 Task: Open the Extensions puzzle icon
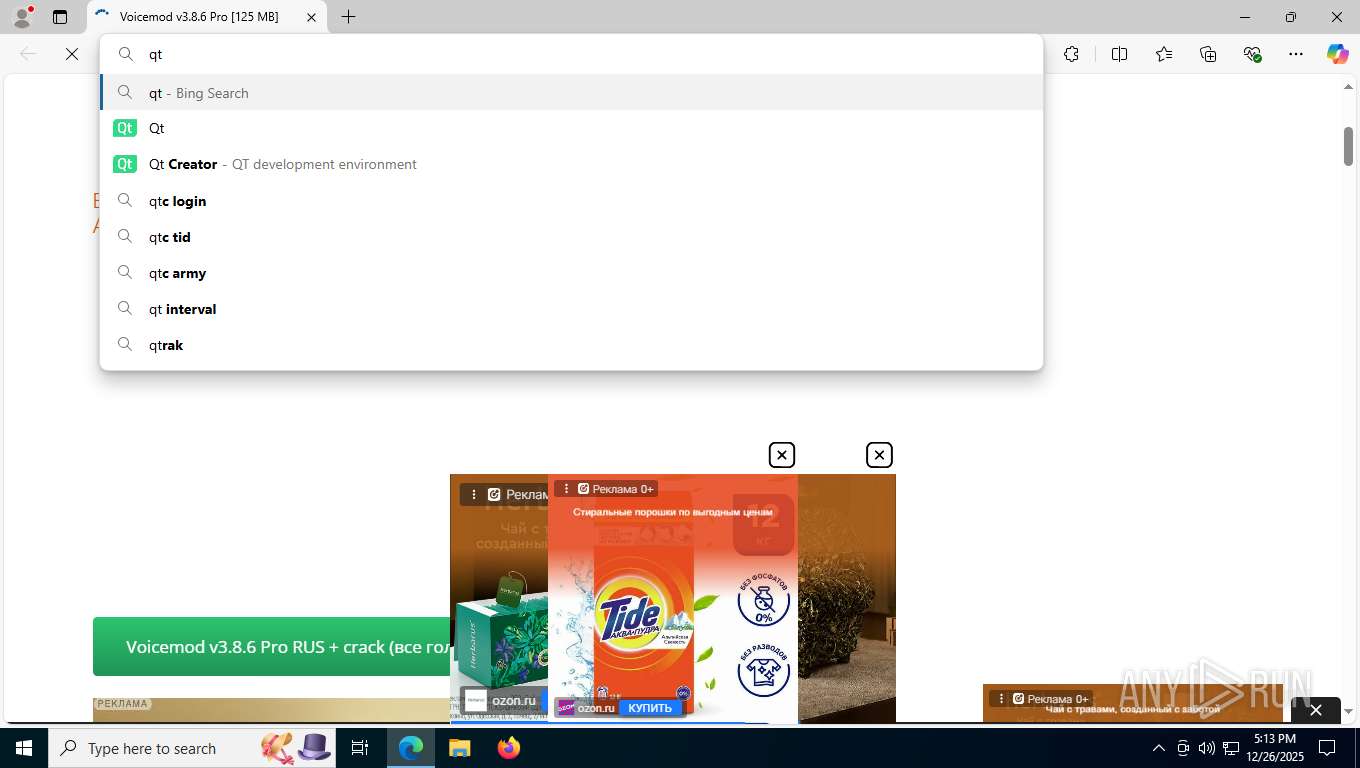[1072, 54]
